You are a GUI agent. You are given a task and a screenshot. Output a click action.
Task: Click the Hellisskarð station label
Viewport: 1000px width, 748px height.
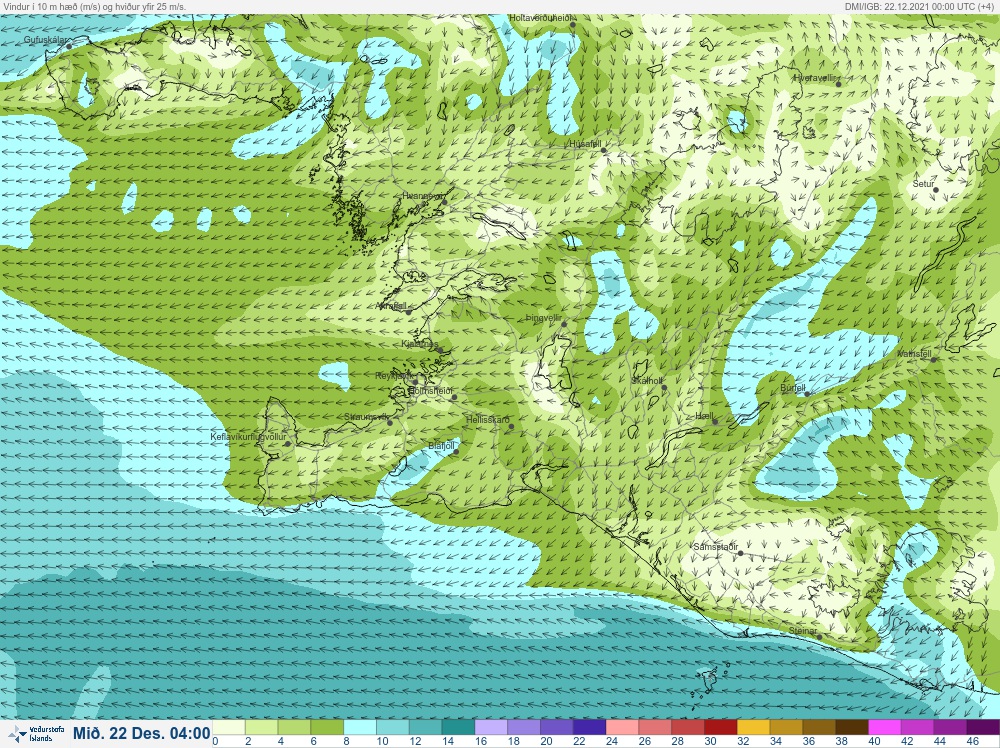pyautogui.click(x=487, y=420)
